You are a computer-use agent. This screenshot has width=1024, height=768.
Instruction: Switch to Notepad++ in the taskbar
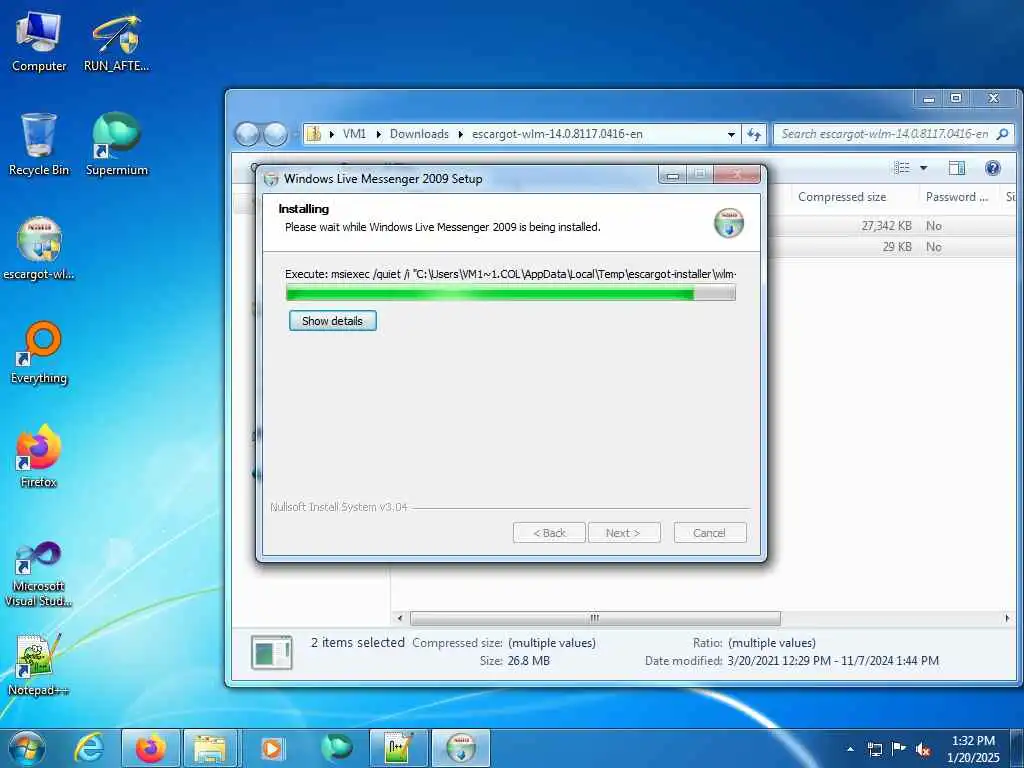pos(398,748)
